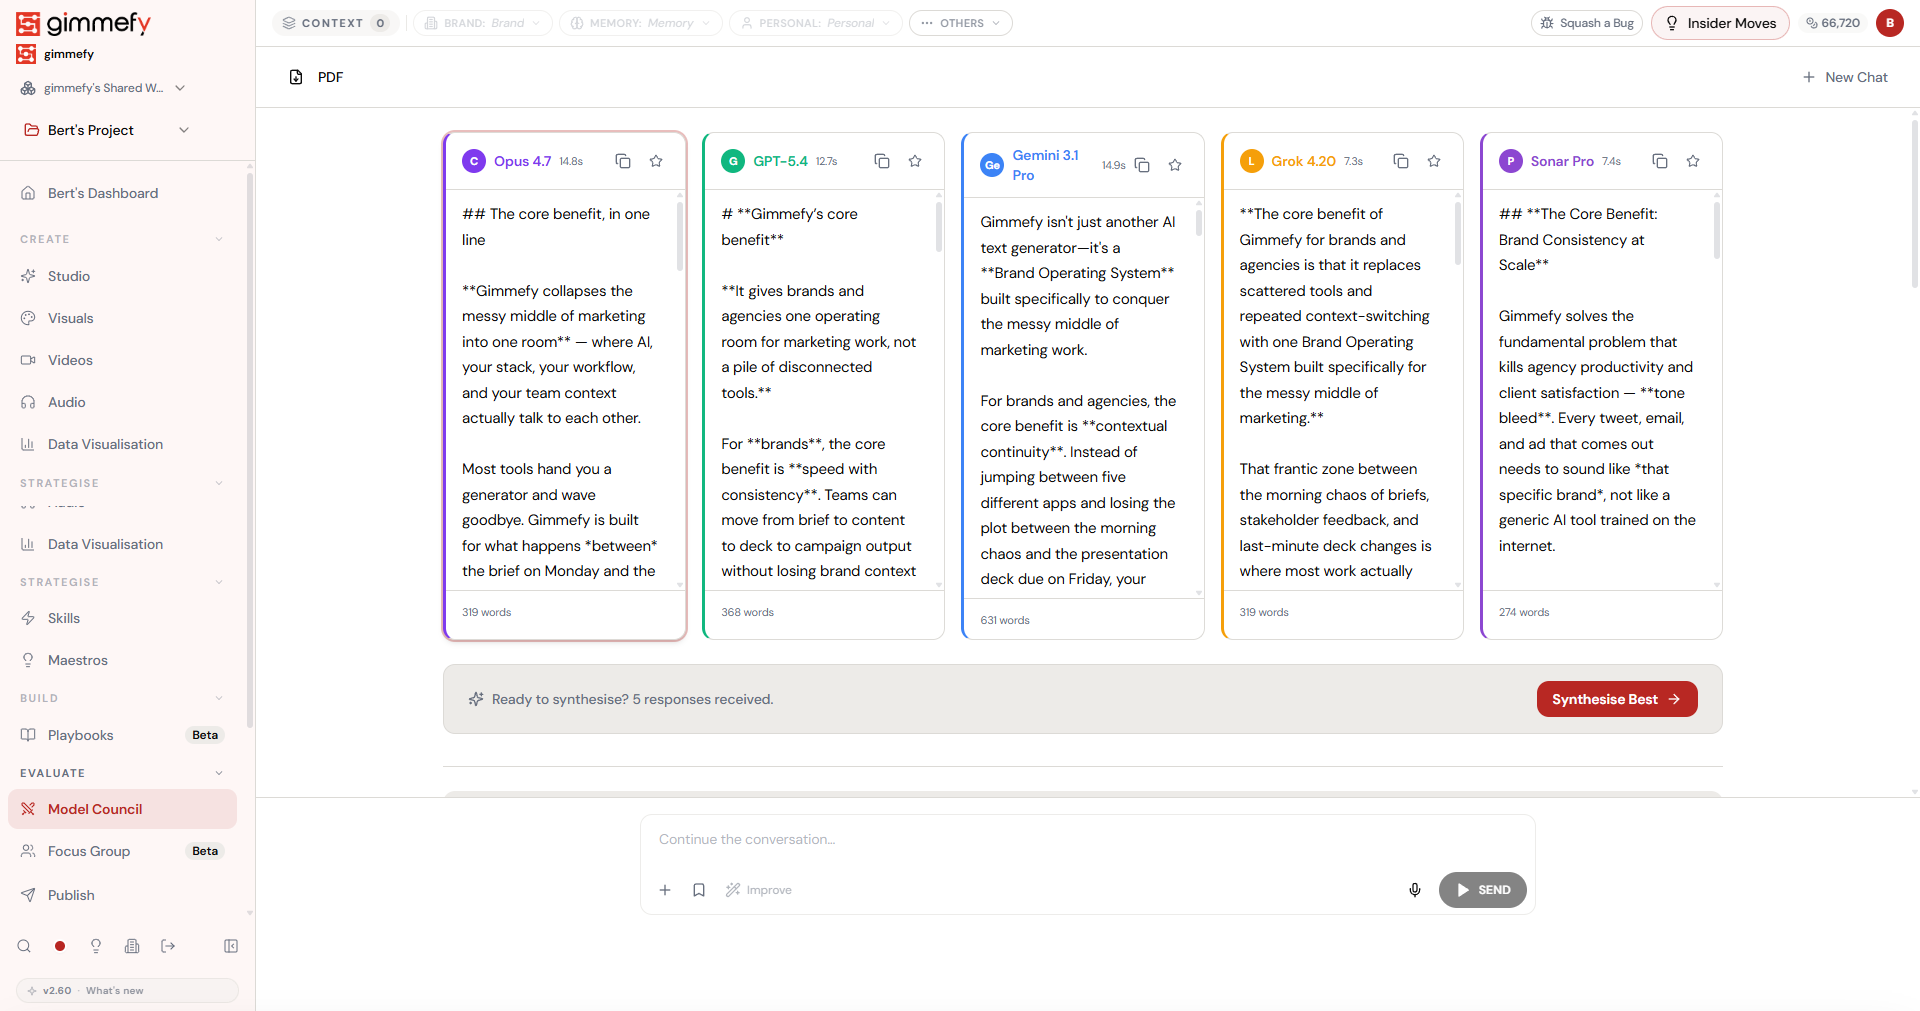Image resolution: width=1920 pixels, height=1011 pixels.
Task: Click the shared workspace icon beside gimmefy's Shared W...
Action: (x=28, y=88)
